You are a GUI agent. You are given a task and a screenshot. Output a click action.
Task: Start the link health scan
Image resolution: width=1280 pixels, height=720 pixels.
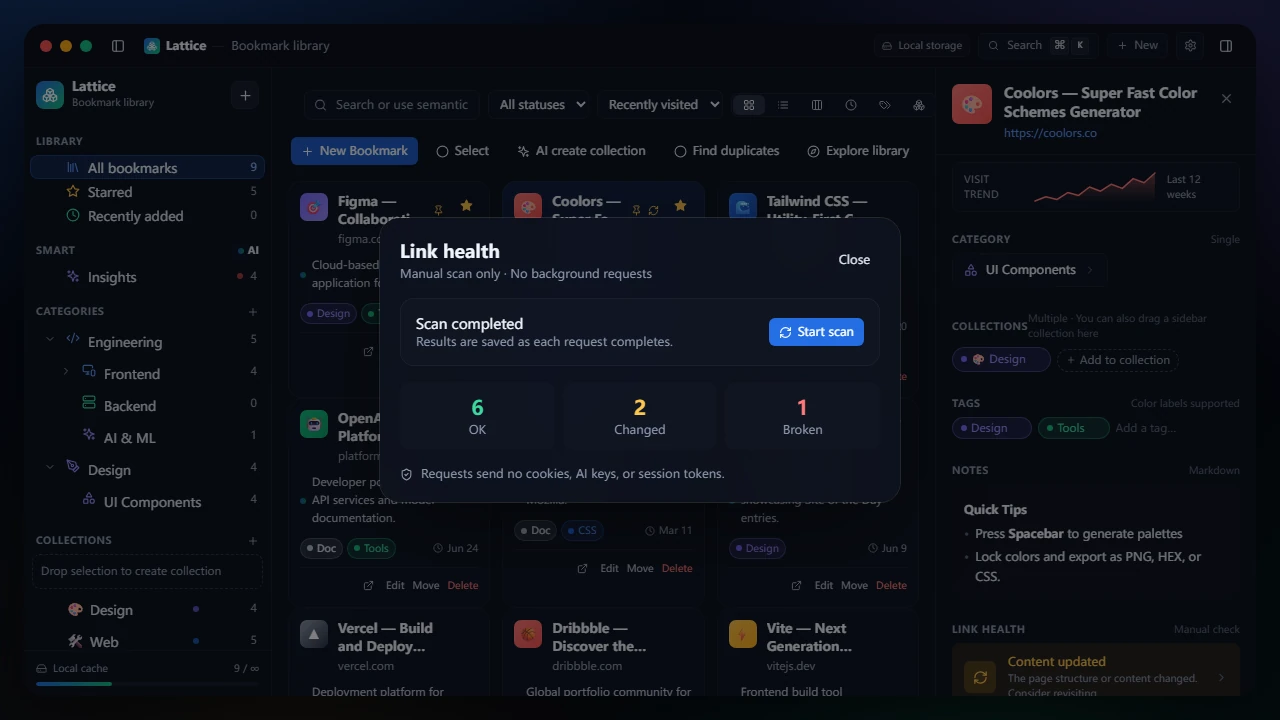(816, 332)
